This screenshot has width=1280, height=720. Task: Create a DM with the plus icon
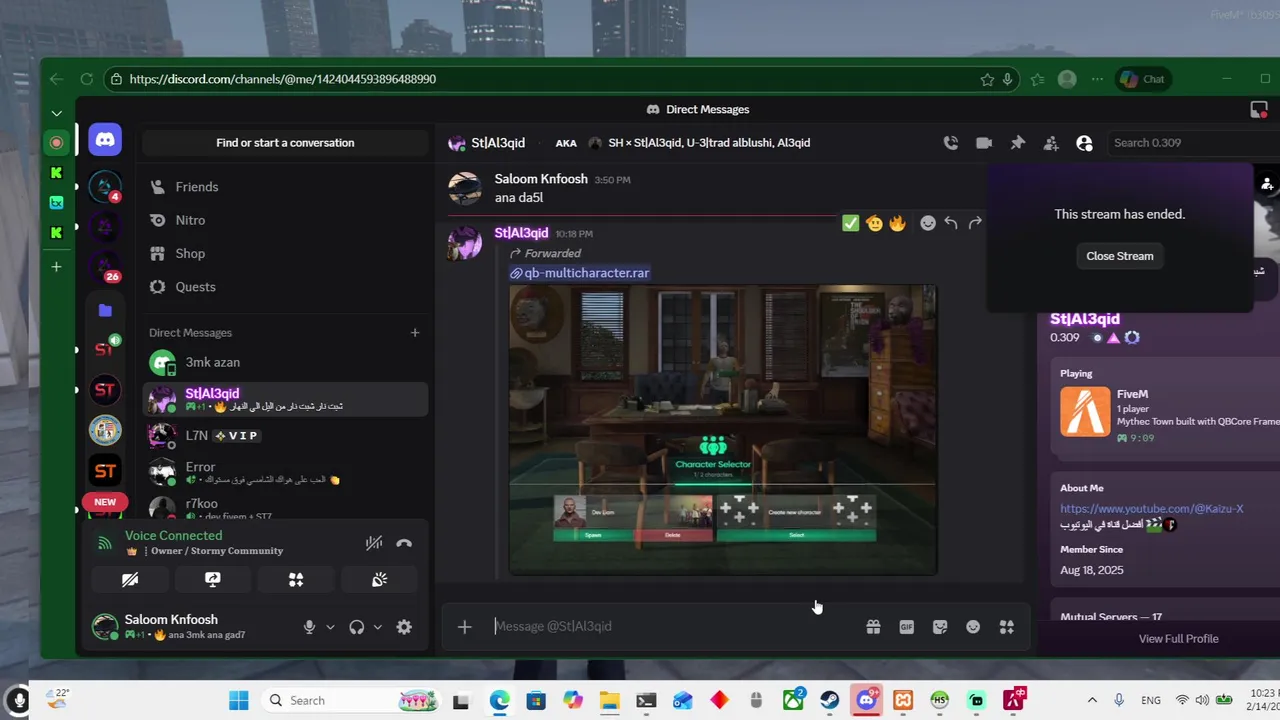click(415, 333)
